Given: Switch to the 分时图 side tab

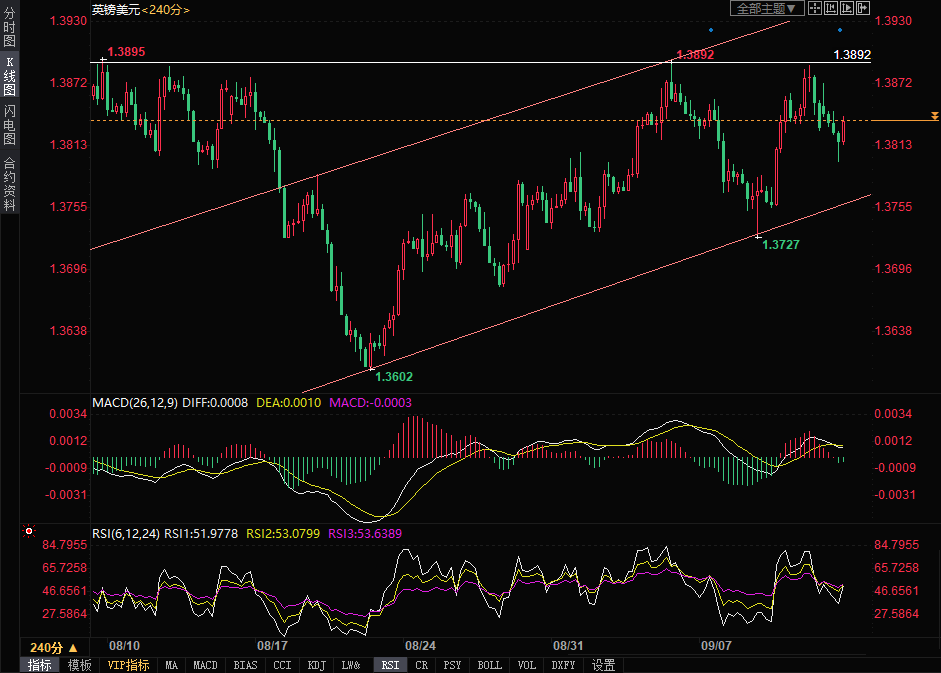Looking at the screenshot, I should 10,28.
